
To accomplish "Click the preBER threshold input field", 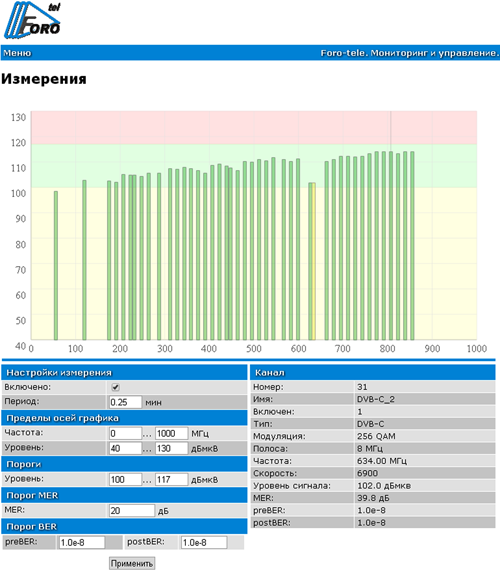I will [82, 542].
